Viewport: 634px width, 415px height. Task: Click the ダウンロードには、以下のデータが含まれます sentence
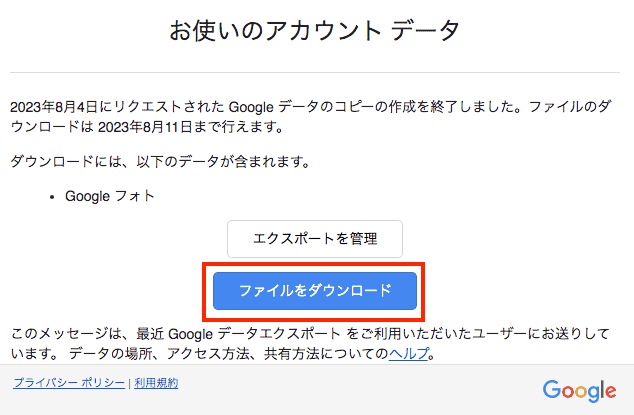(x=160, y=162)
